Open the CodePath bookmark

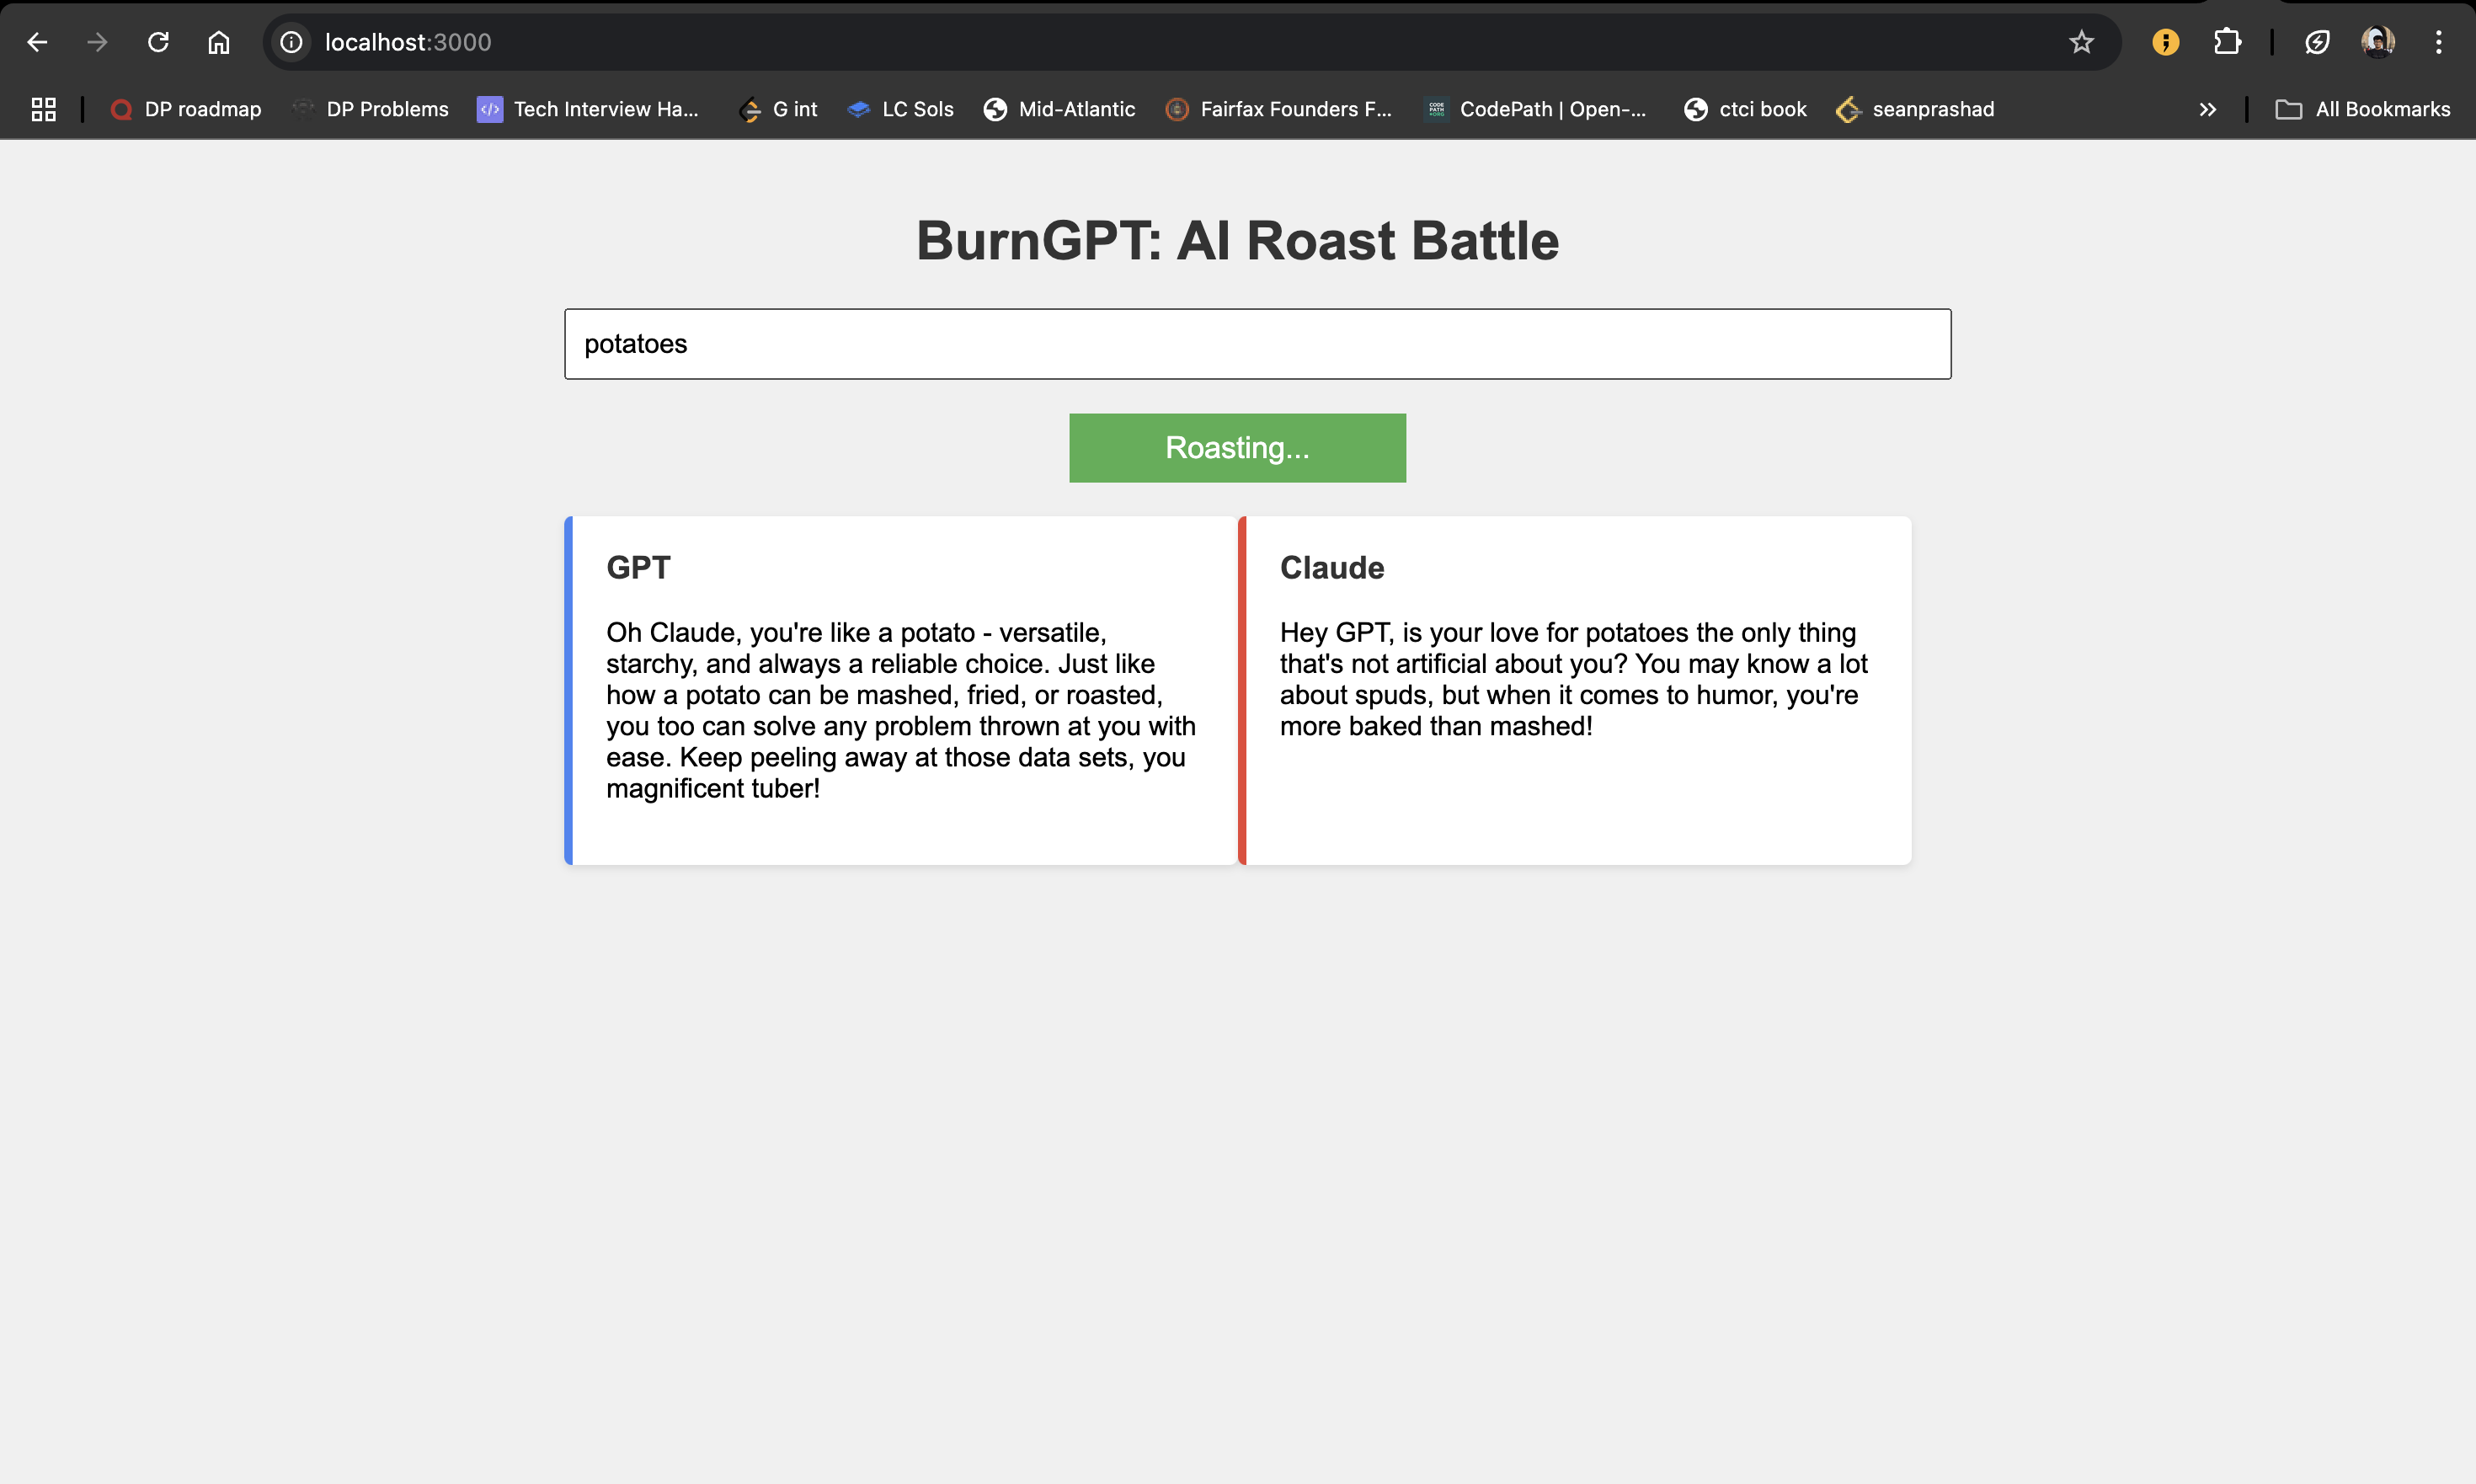[1535, 109]
